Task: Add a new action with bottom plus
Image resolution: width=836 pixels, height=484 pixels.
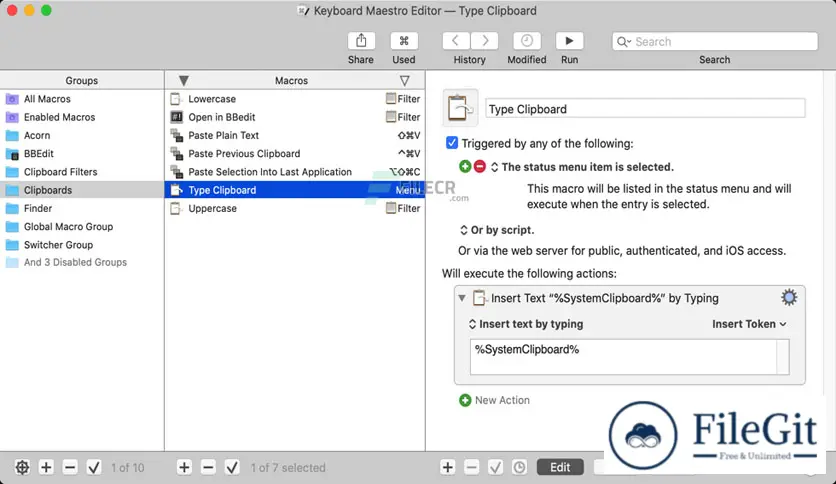Action: coord(448,467)
